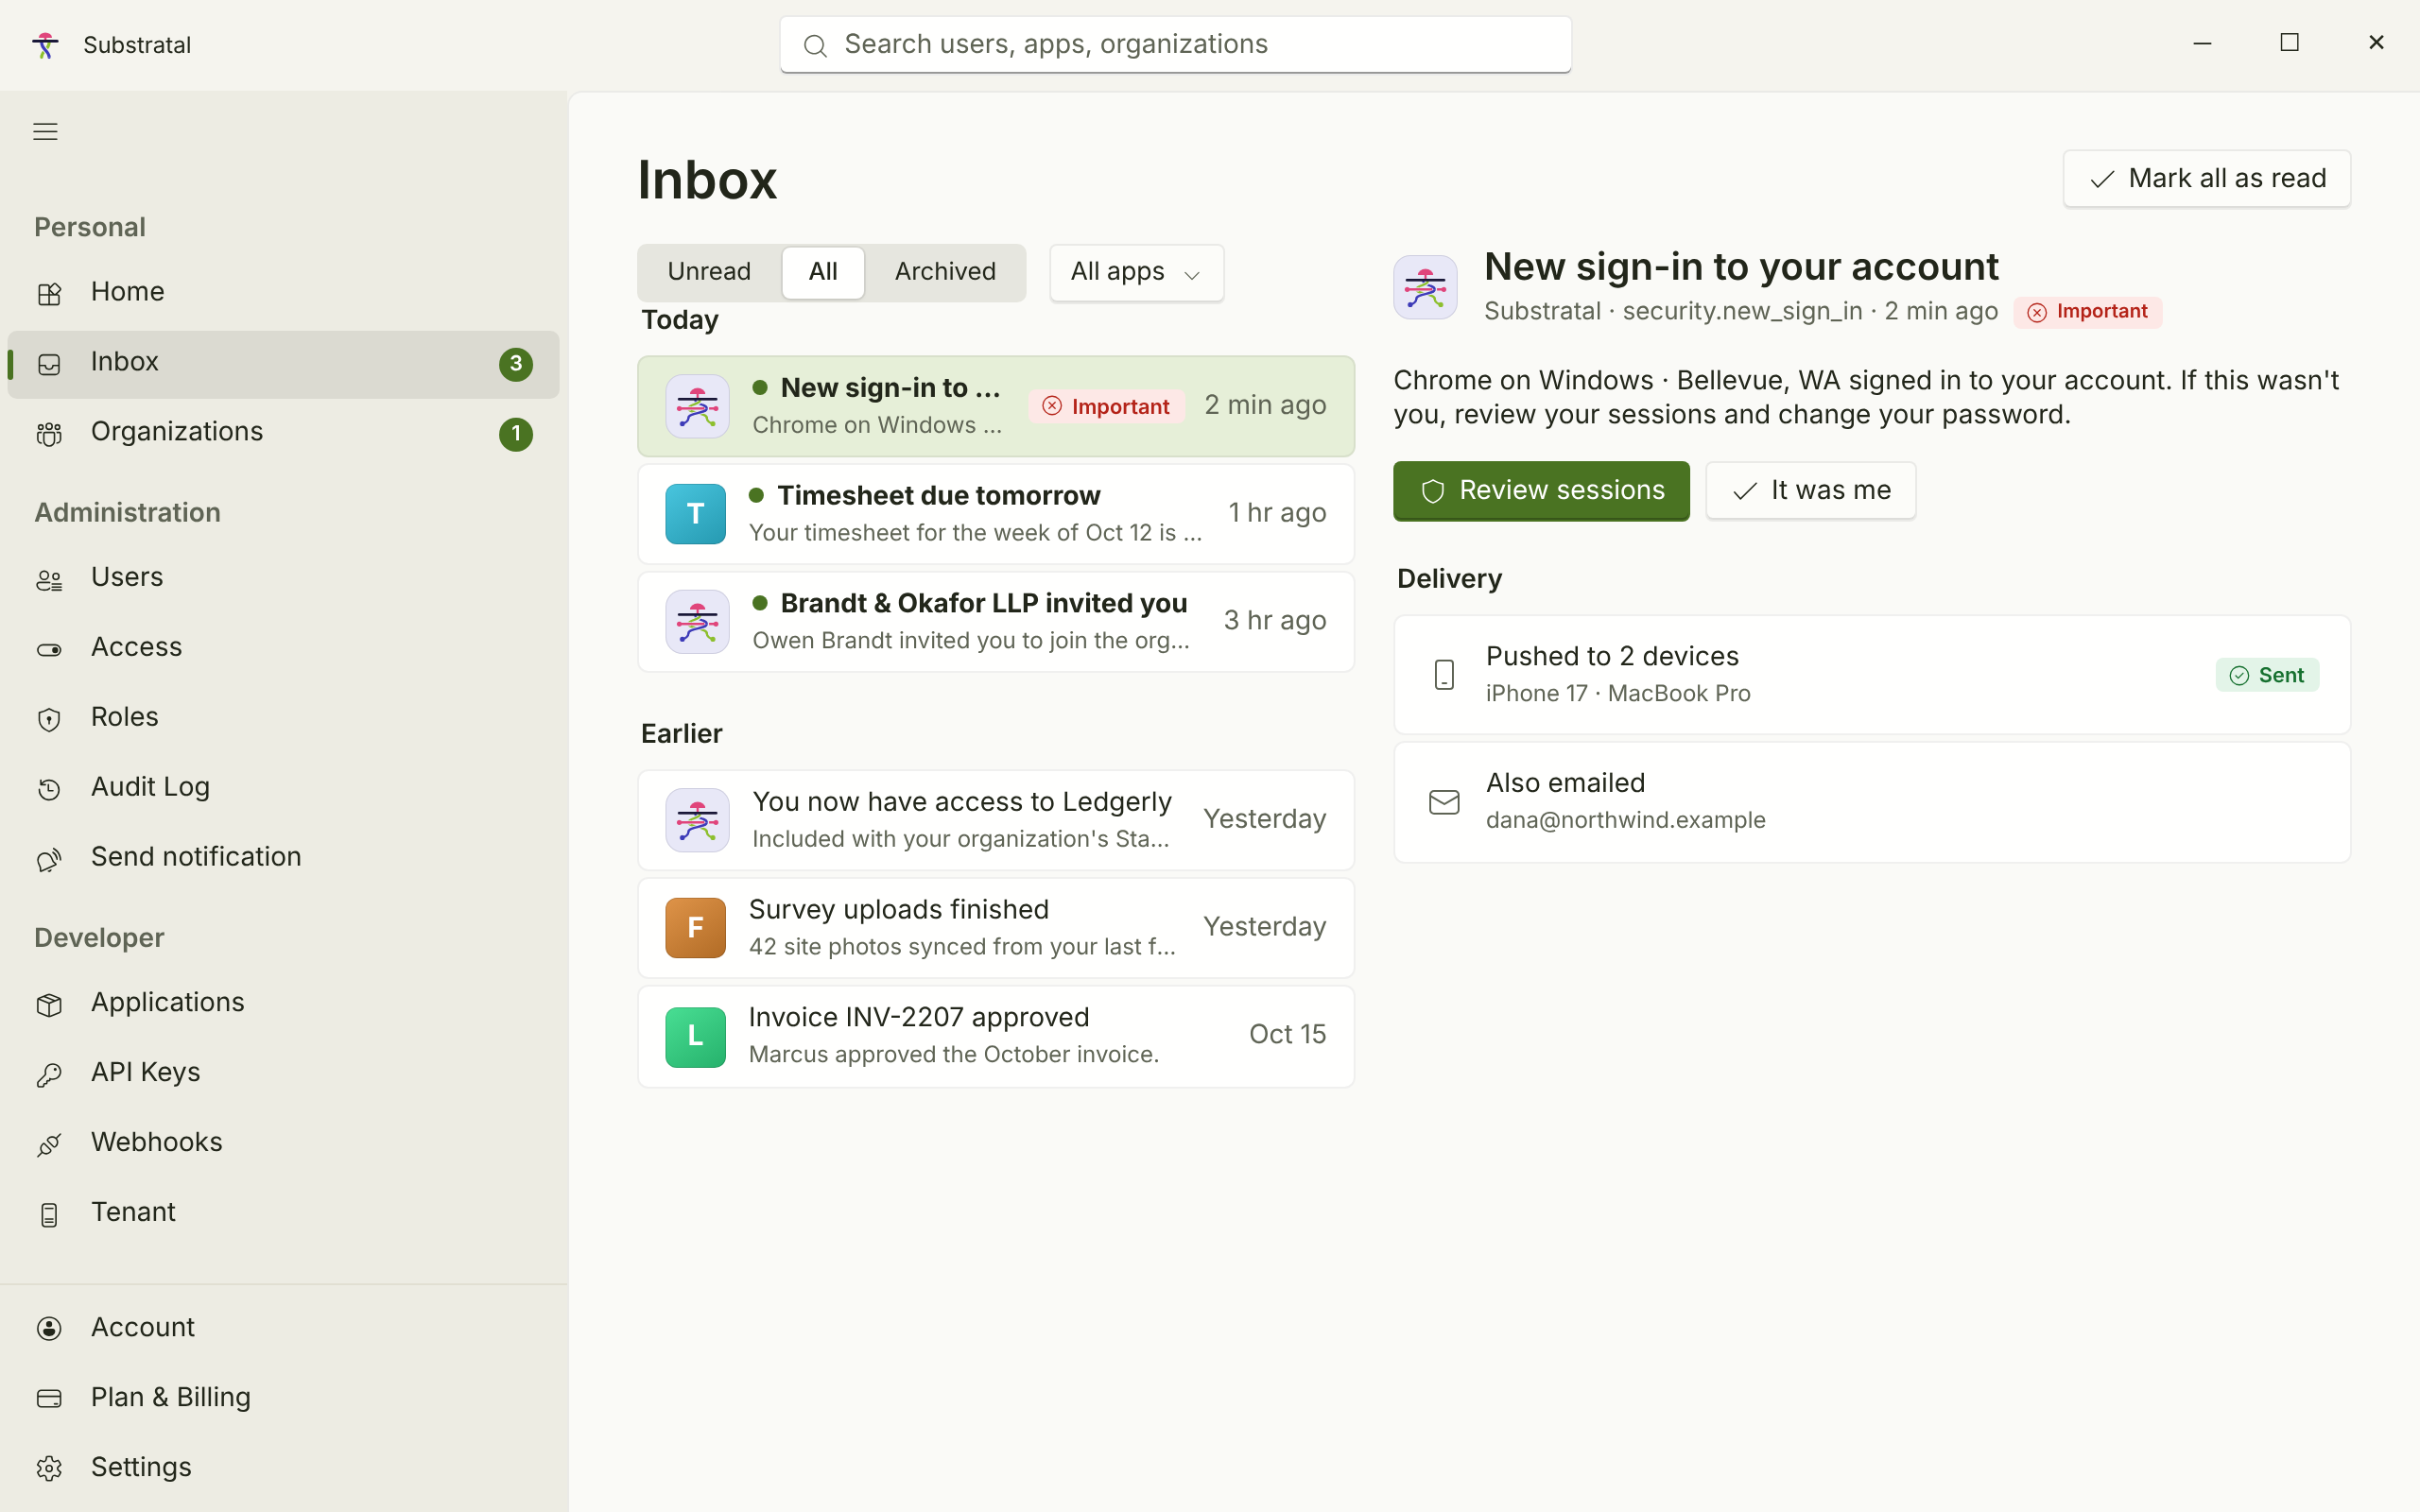Open Account page
This screenshot has height=1512, width=2420.
pos(283,1328)
